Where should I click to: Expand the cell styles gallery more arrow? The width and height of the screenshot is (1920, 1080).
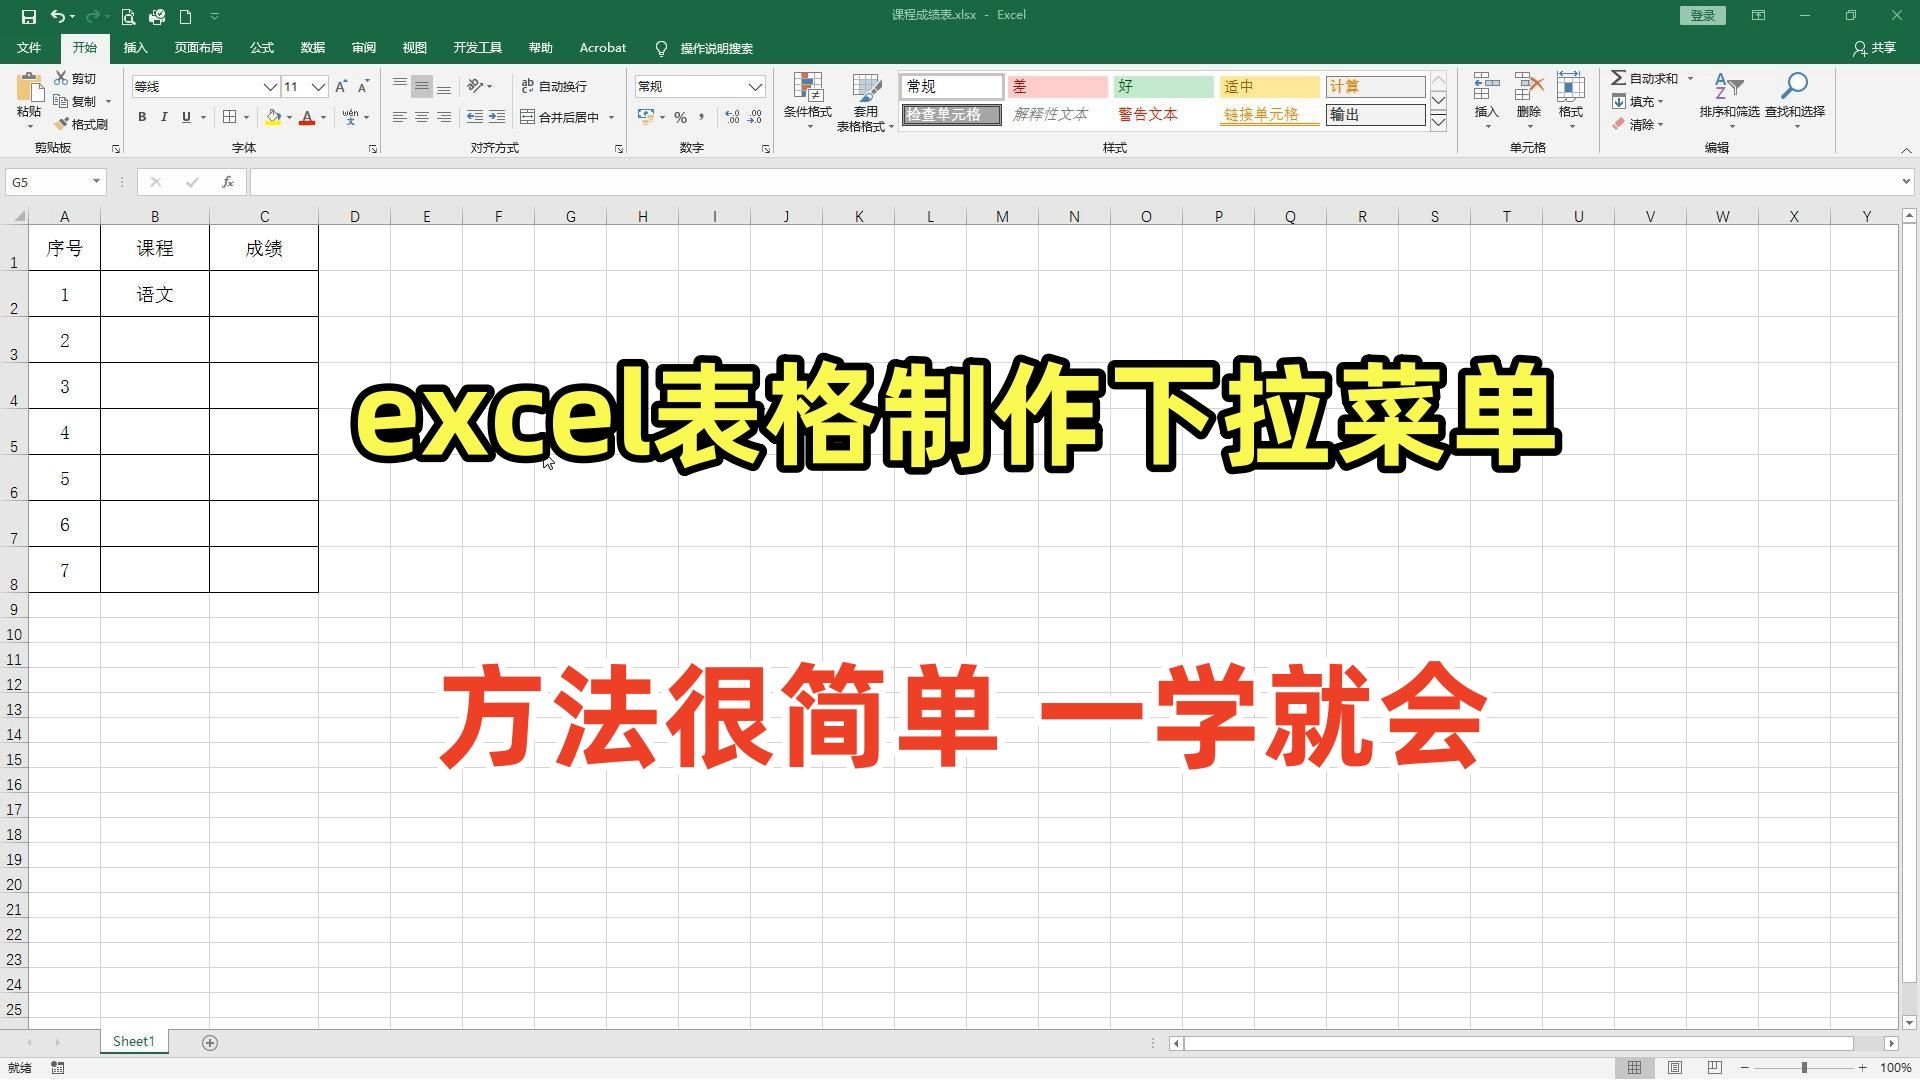[x=1438, y=122]
